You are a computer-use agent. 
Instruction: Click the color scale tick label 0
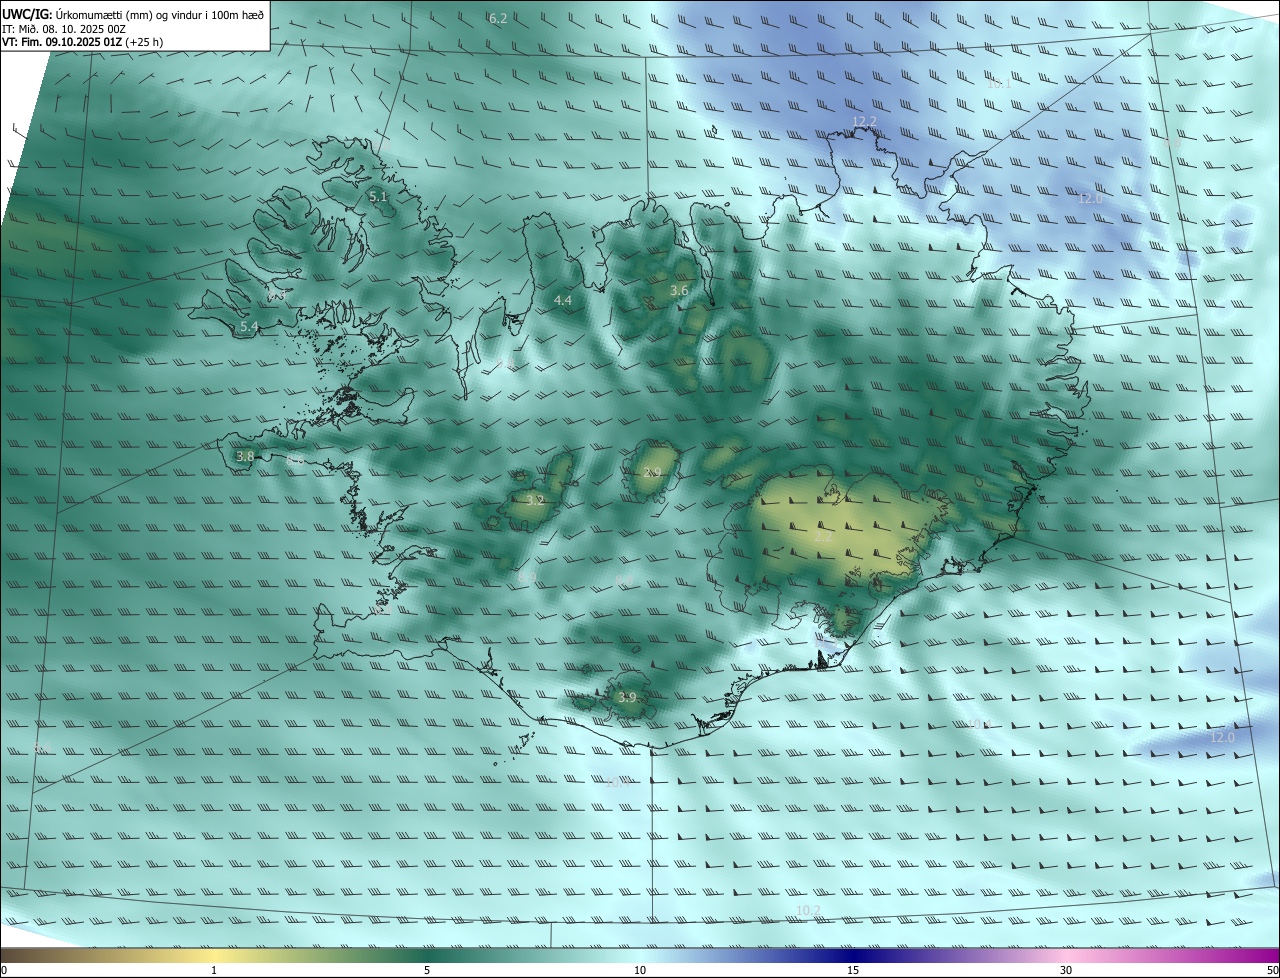pos(4,970)
